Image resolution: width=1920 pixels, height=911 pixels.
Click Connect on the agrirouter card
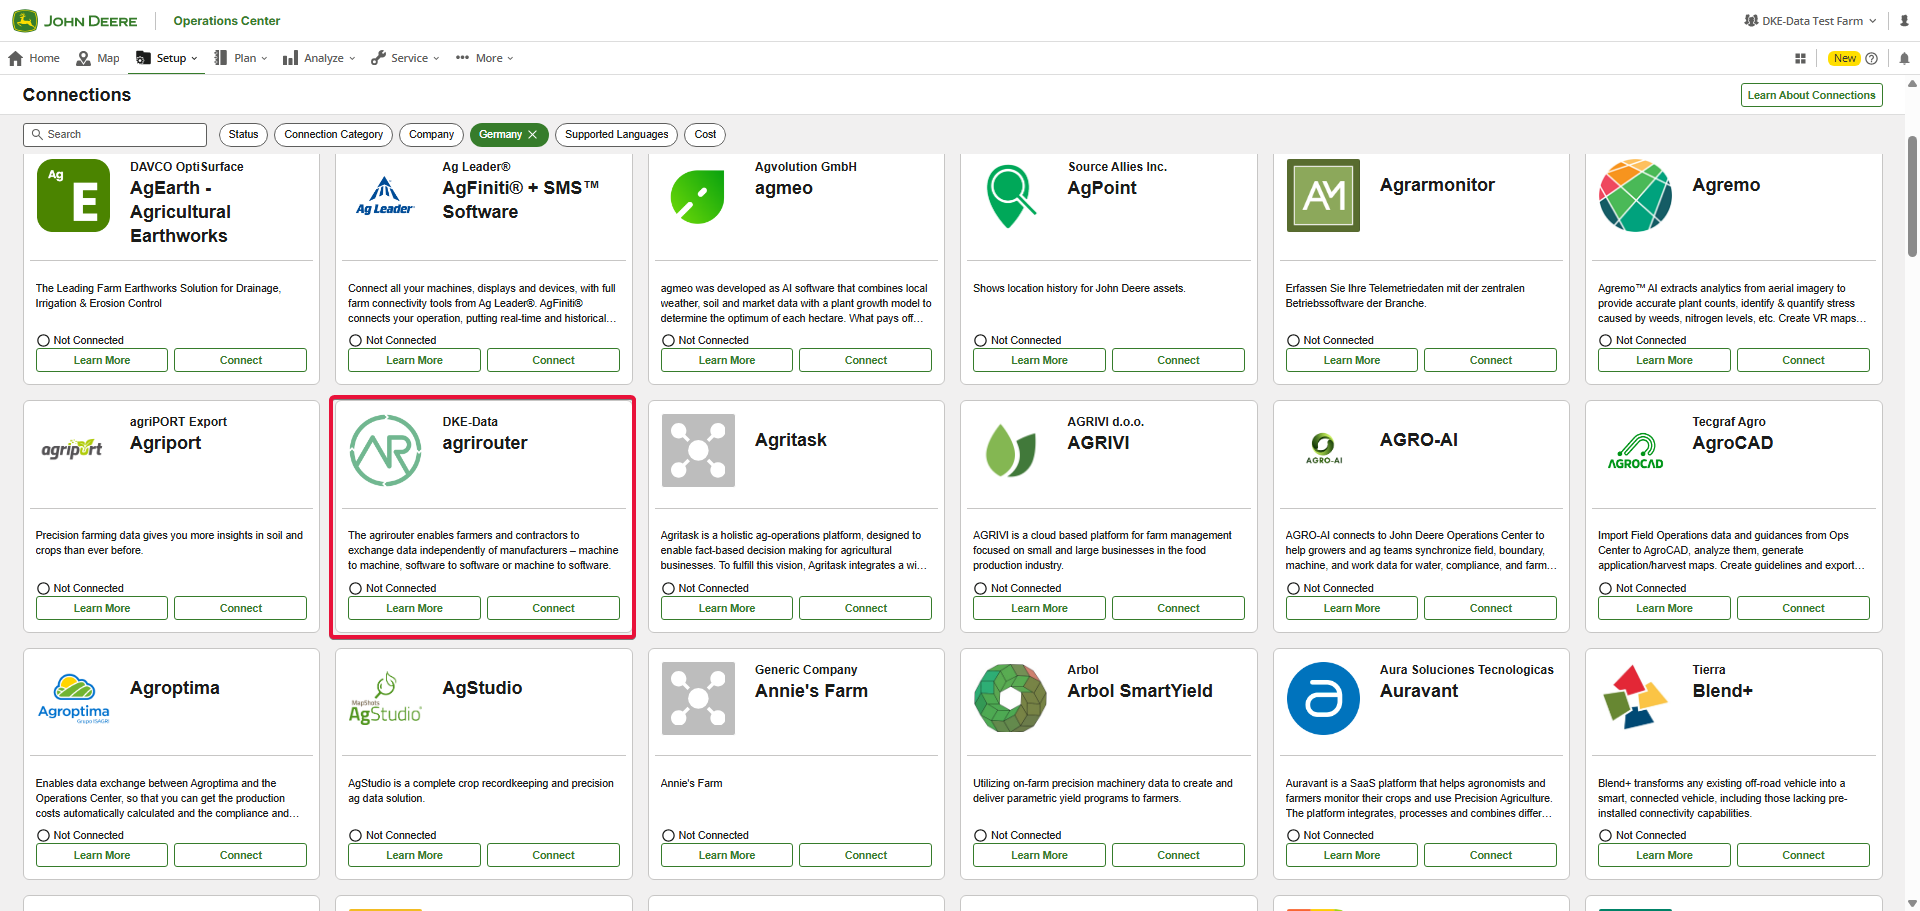pyautogui.click(x=553, y=608)
